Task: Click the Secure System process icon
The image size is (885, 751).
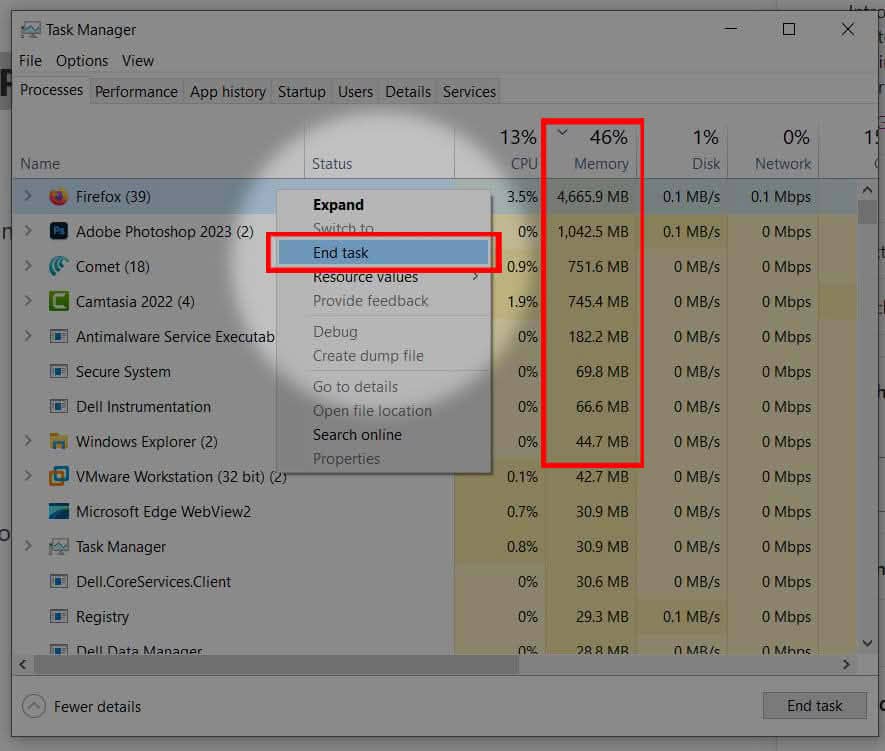Action: (57, 372)
